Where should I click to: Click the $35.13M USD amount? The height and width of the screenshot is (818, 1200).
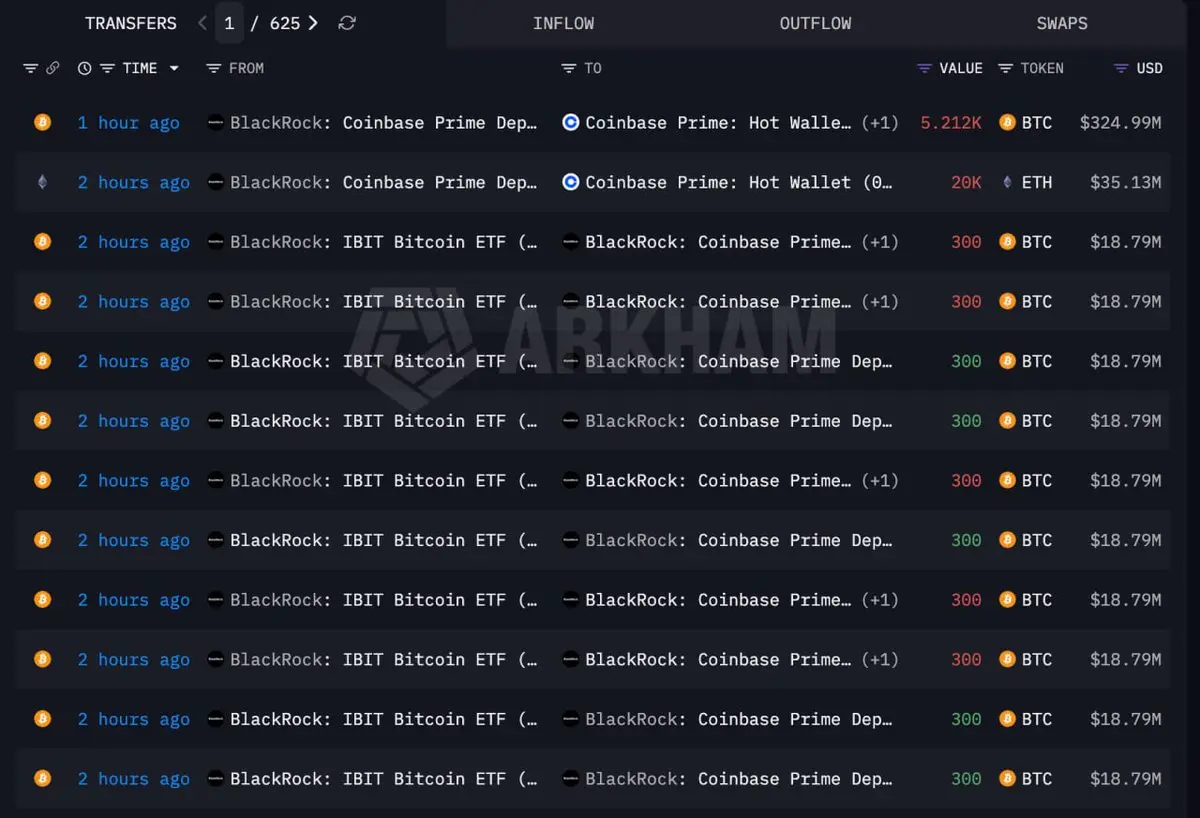point(1126,182)
